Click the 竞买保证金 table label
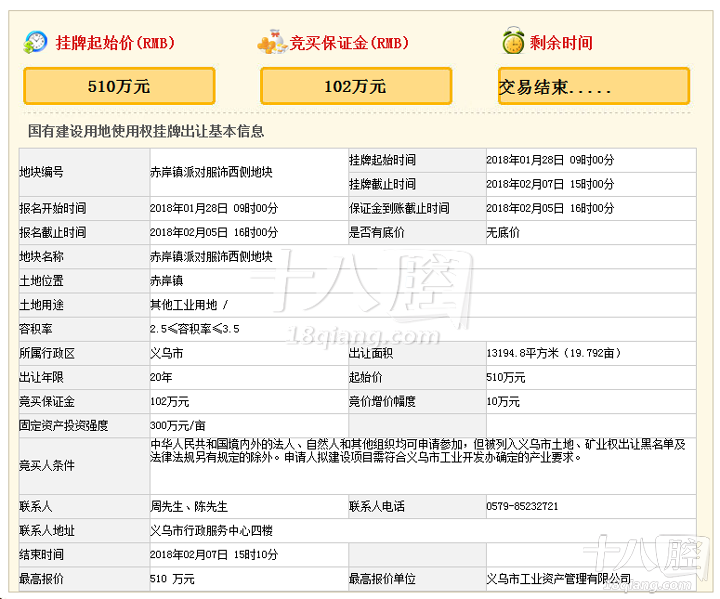Image resolution: width=720 pixels, height=599 pixels. [x=47, y=401]
